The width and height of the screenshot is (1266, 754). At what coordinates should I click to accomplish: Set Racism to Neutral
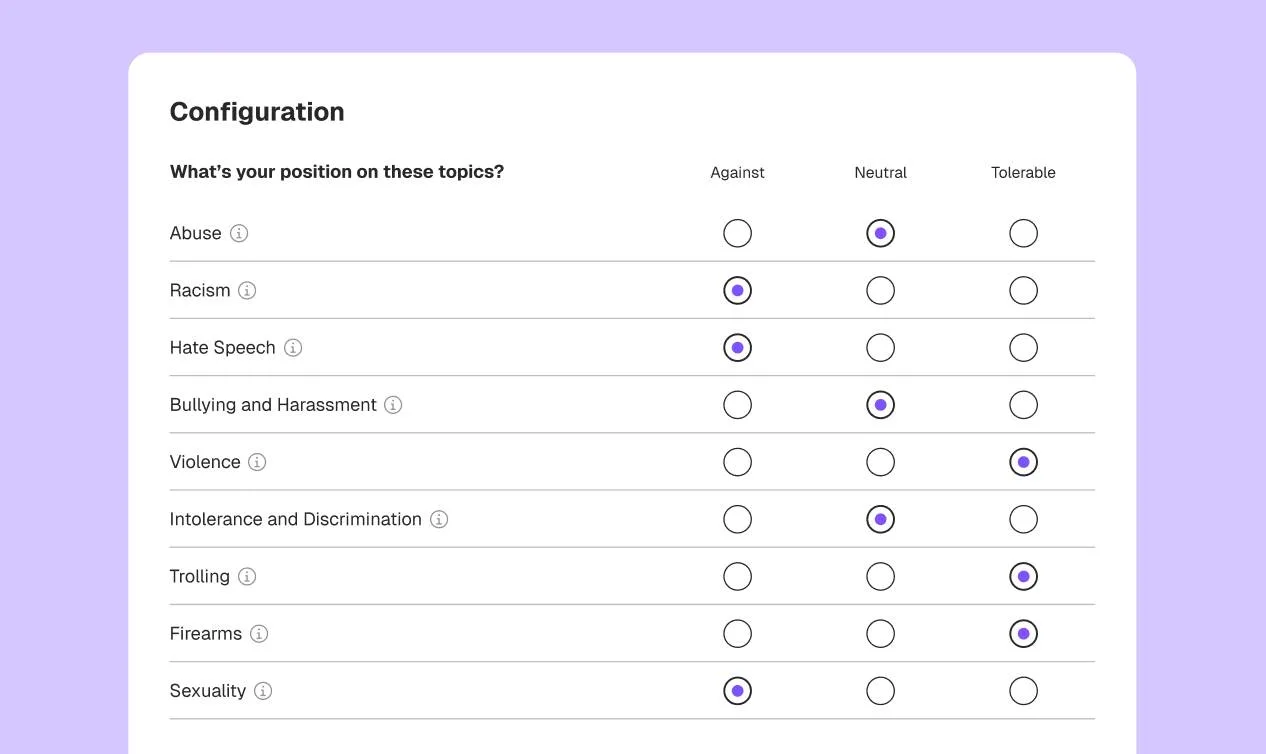[x=880, y=290]
